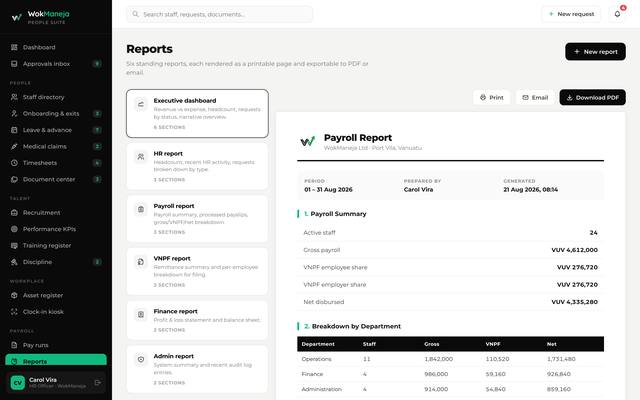This screenshot has width=640, height=400.
Task: Email the current report
Action: click(535, 98)
